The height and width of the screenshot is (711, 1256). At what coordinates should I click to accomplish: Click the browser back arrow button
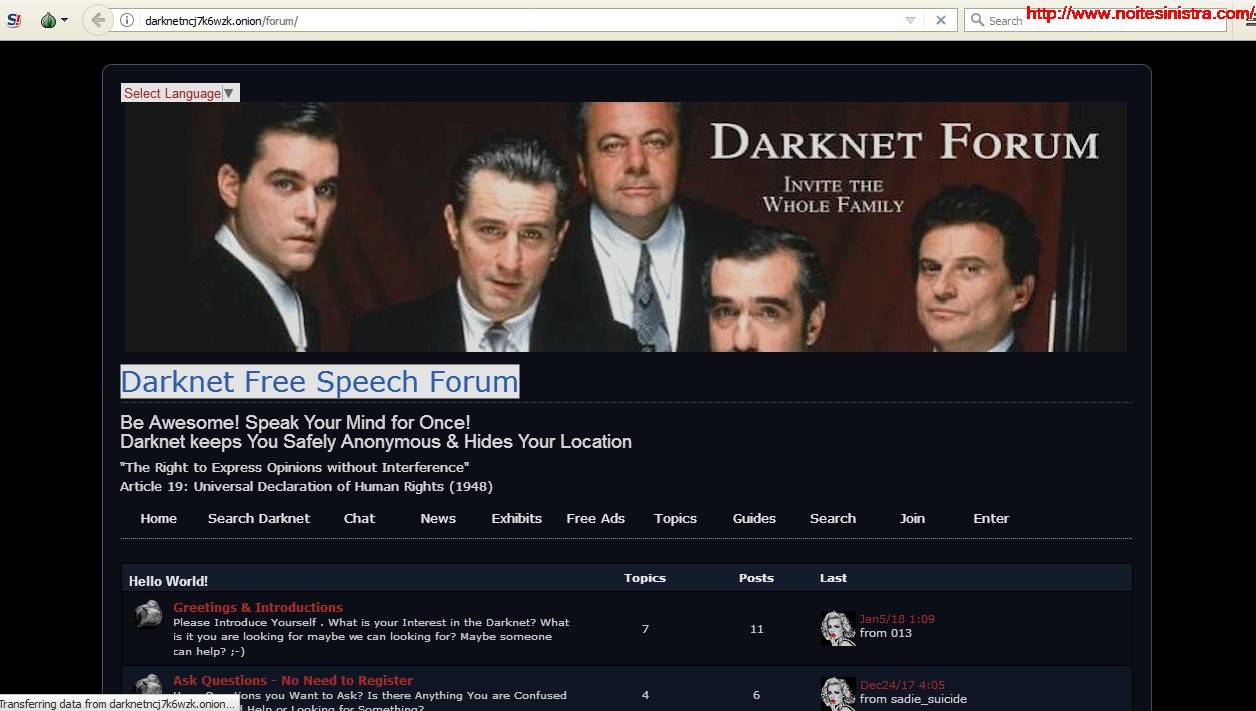point(98,20)
